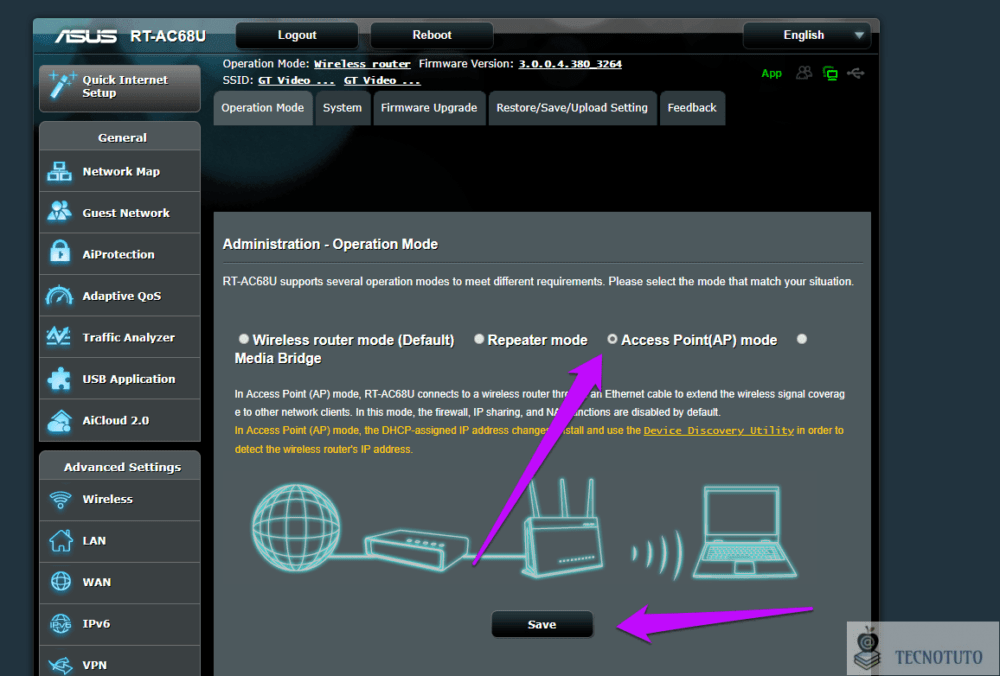The width and height of the screenshot is (1000, 676).
Task: Click the LAN house icon
Action: tap(61, 541)
